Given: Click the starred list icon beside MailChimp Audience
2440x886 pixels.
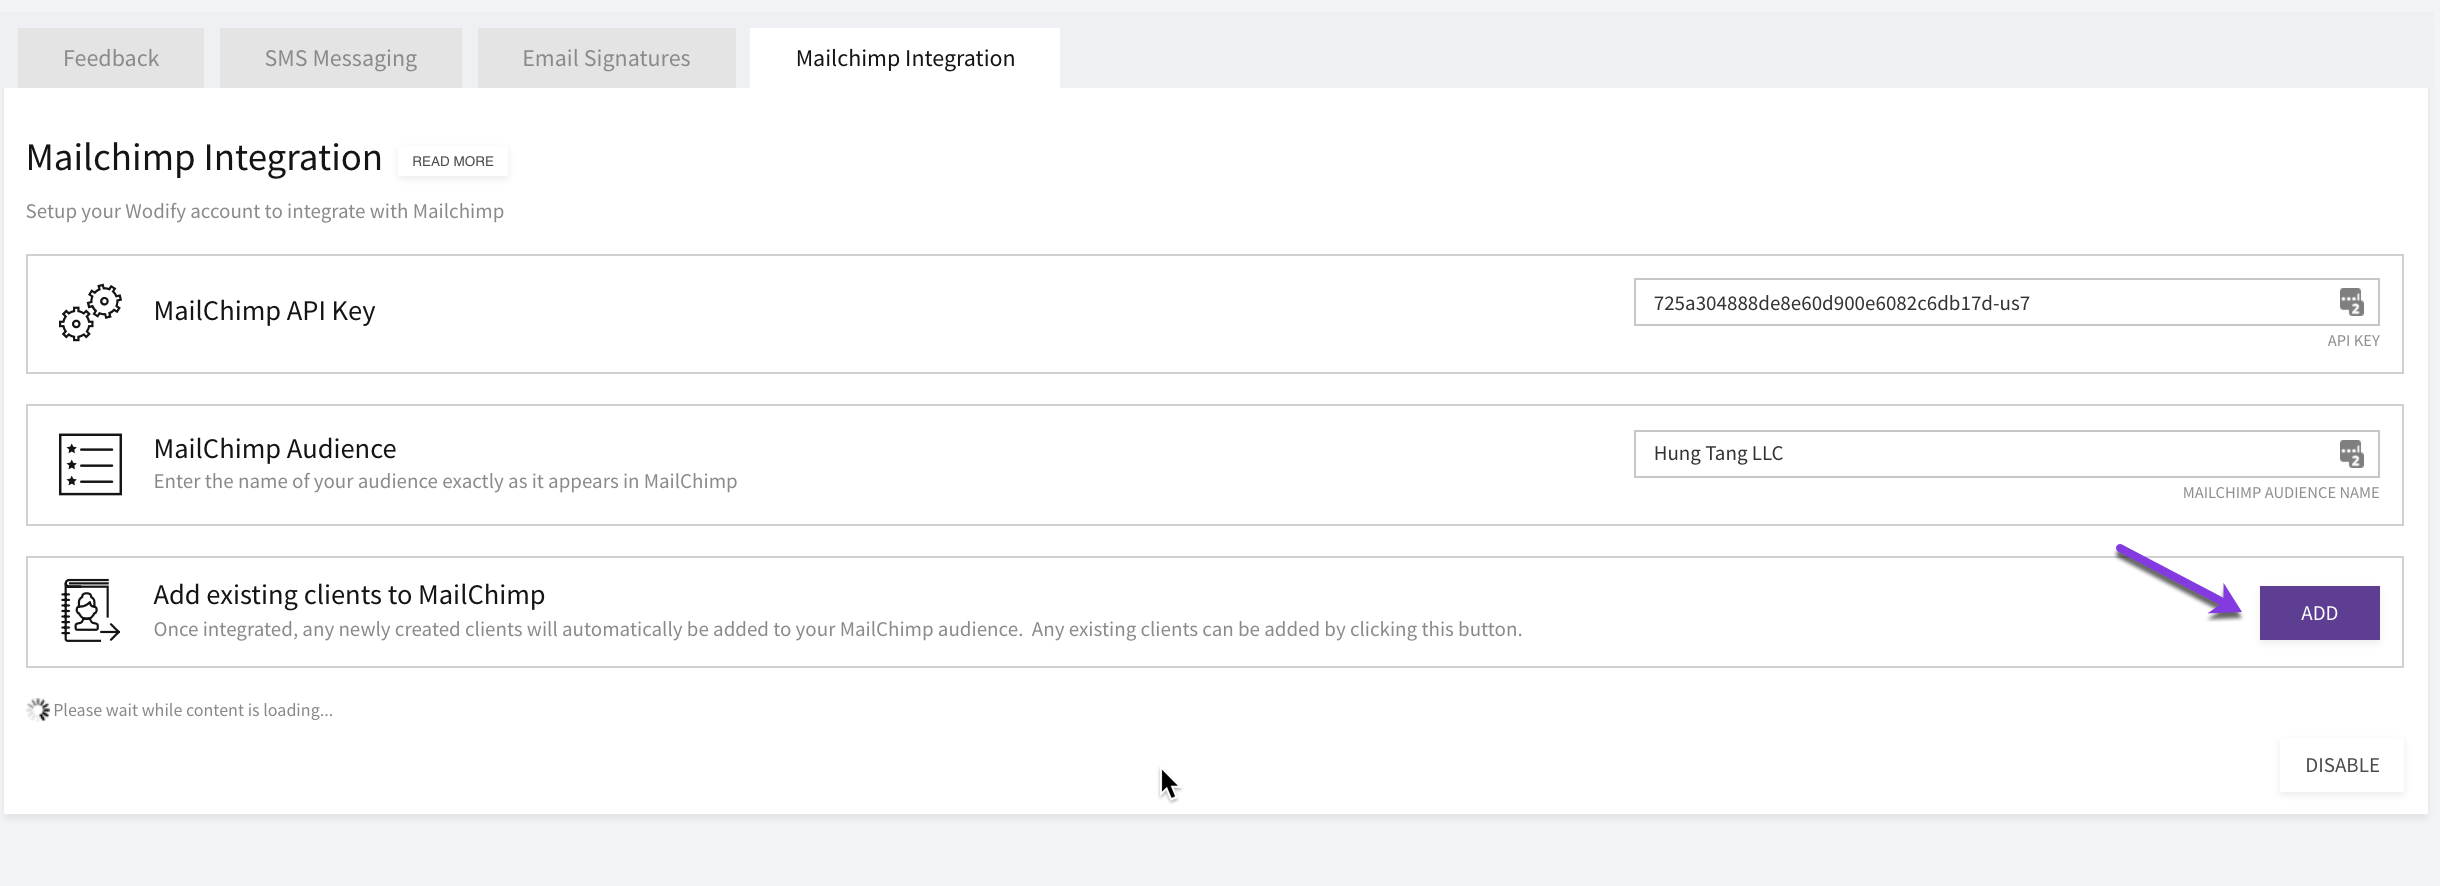Looking at the screenshot, I should (90, 464).
